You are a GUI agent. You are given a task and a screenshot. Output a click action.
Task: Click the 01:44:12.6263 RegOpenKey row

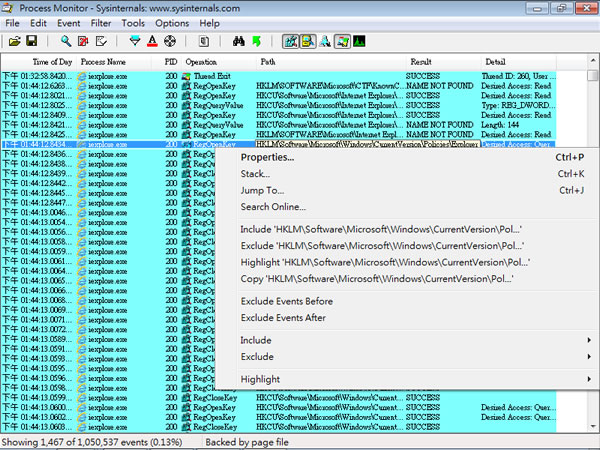279,86
